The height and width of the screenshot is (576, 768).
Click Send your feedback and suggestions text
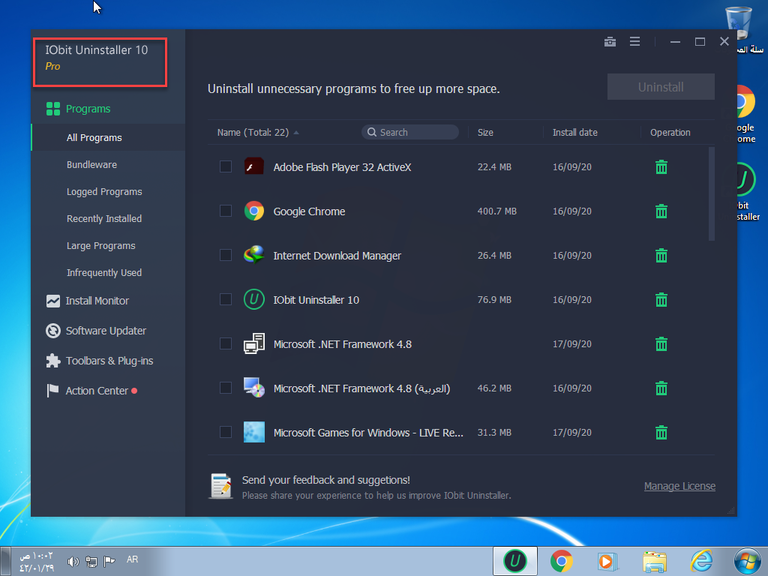point(326,480)
